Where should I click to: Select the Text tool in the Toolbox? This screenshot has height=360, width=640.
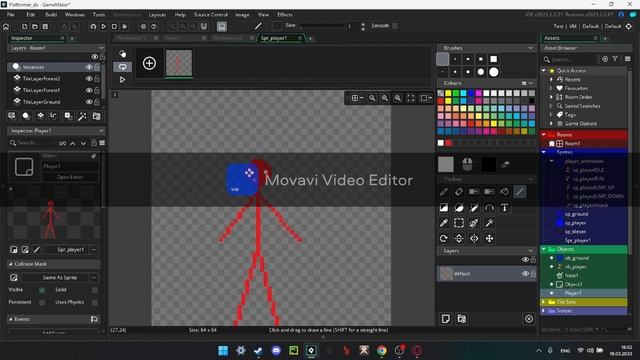point(504,207)
